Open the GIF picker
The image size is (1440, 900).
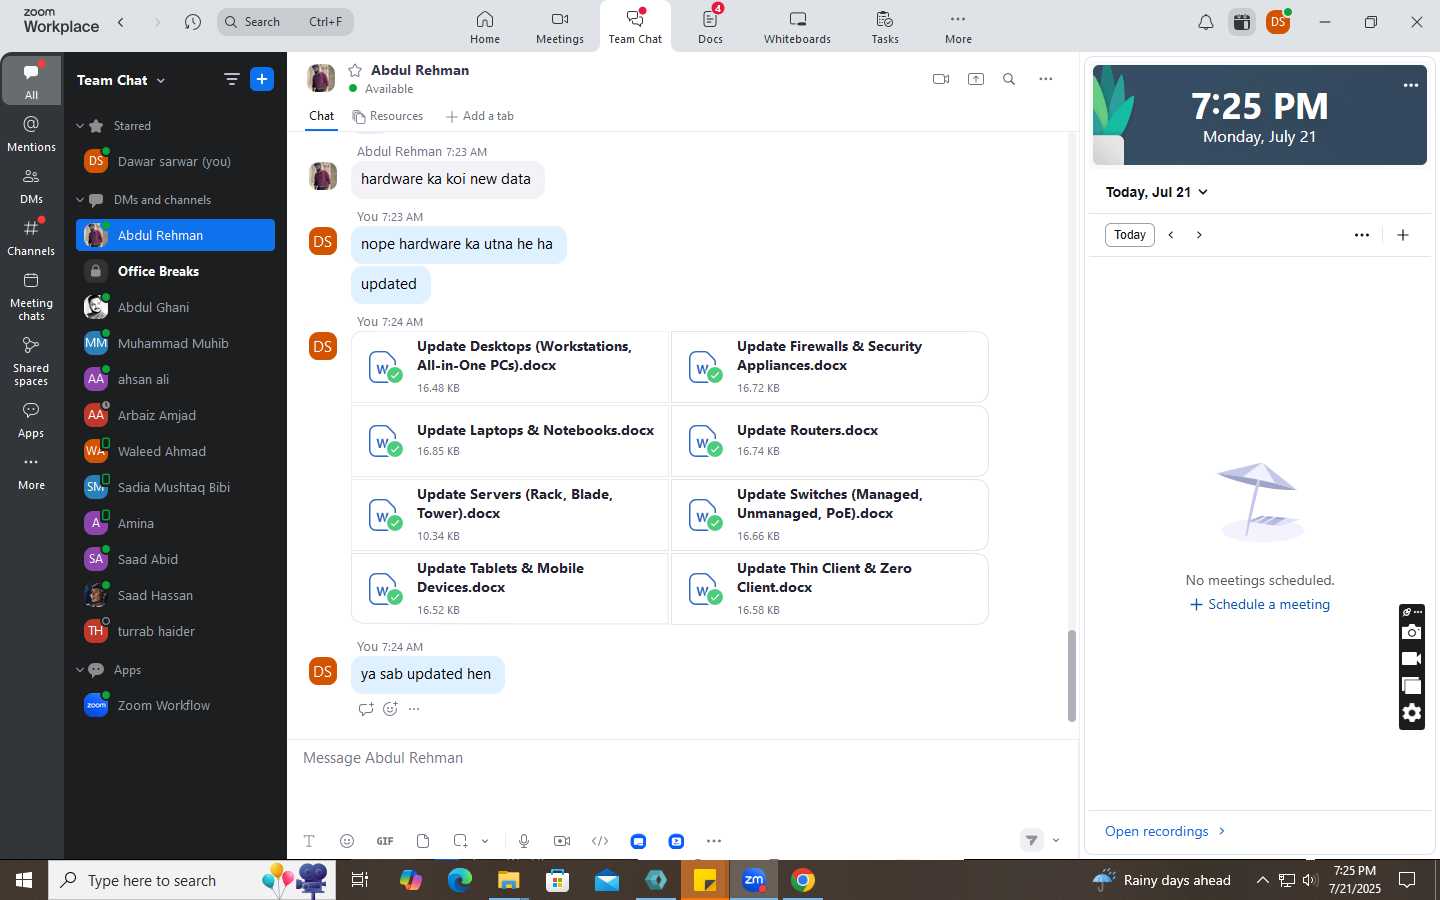tap(385, 841)
